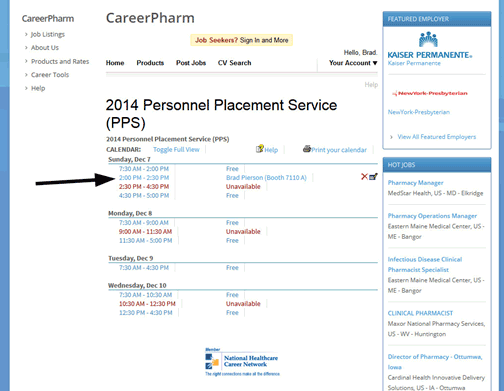Select Sunday 7:30 AM - 2:00 PM slot

click(144, 169)
